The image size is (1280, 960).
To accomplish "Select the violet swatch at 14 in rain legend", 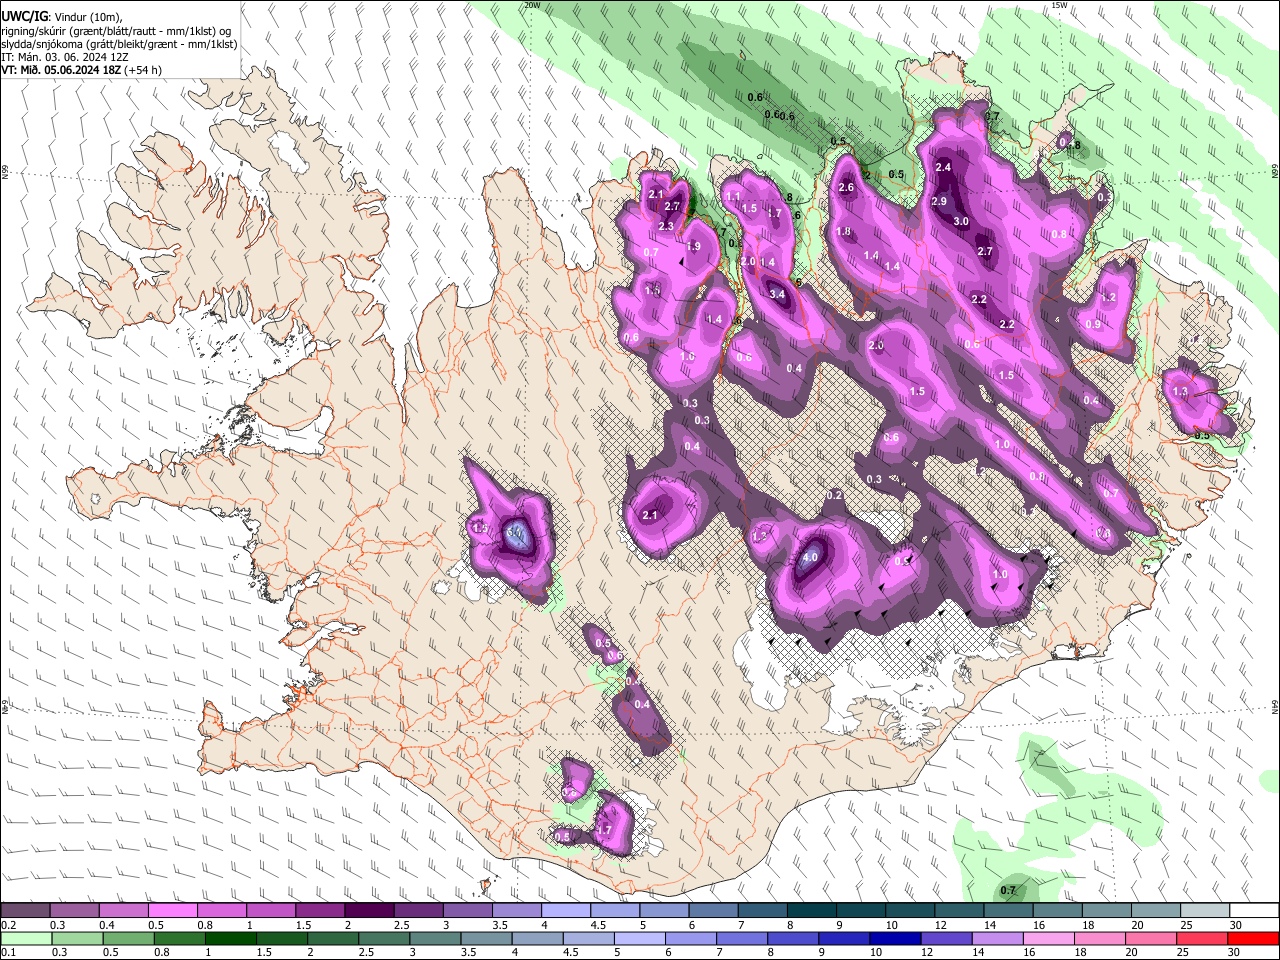I will 996,938.
